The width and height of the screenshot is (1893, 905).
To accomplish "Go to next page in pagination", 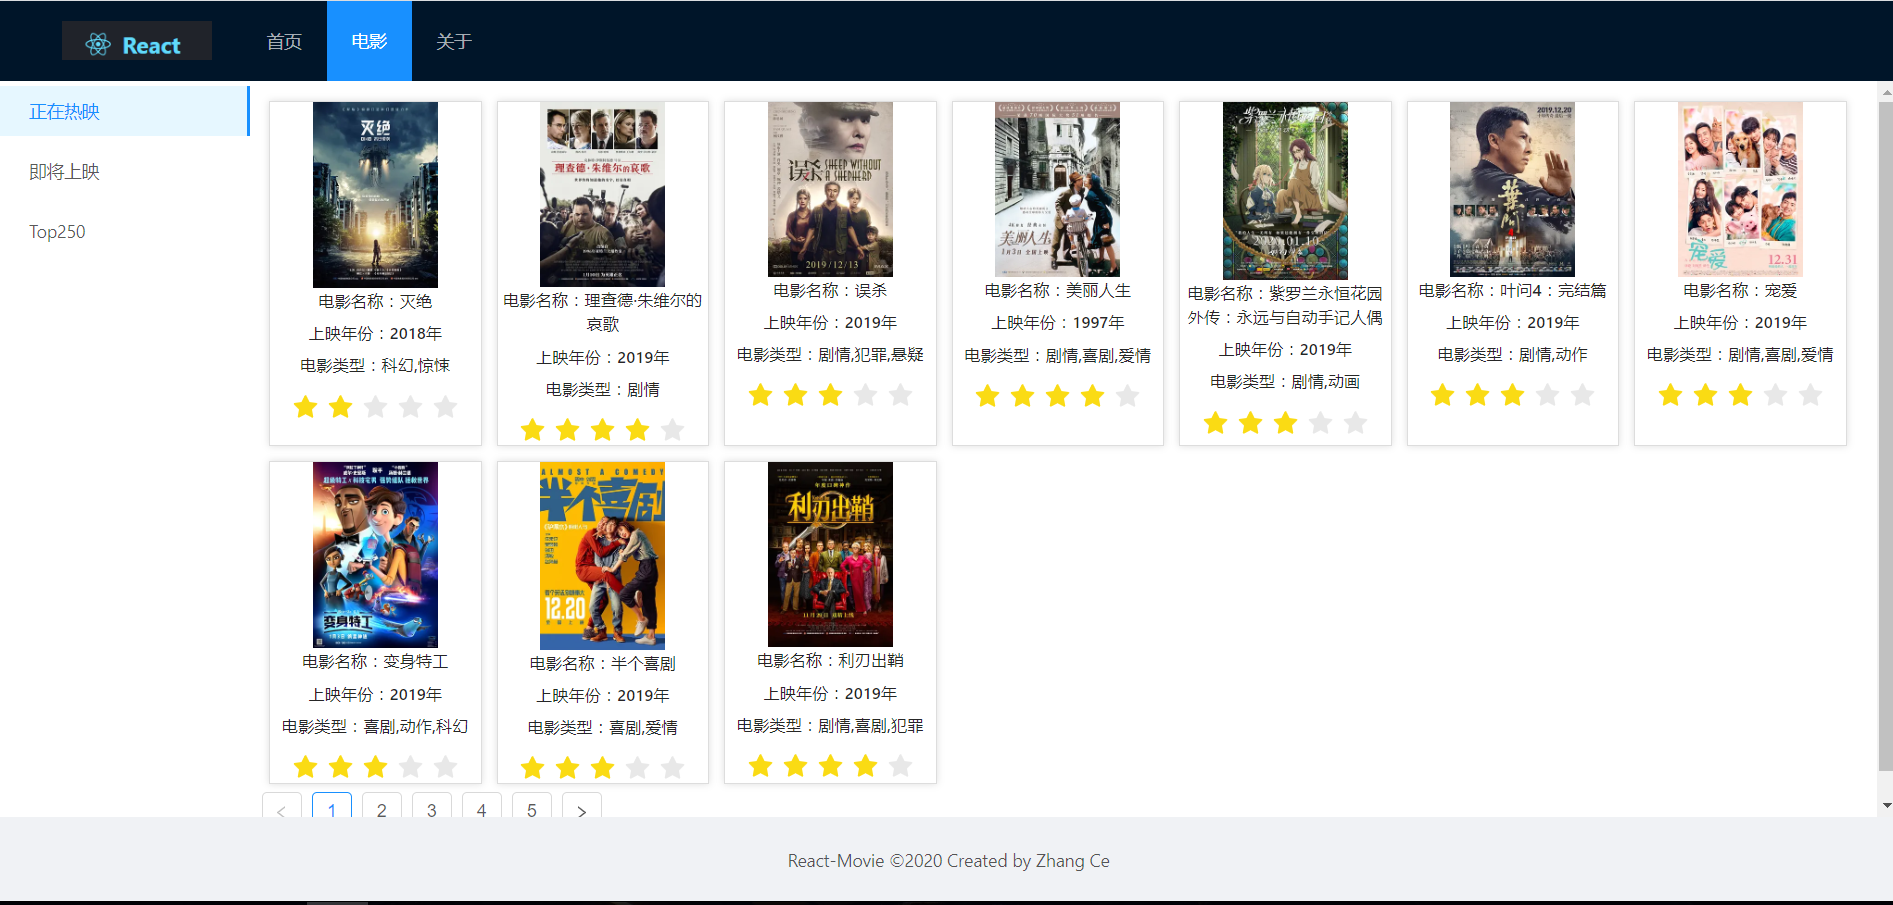I will [x=582, y=807].
